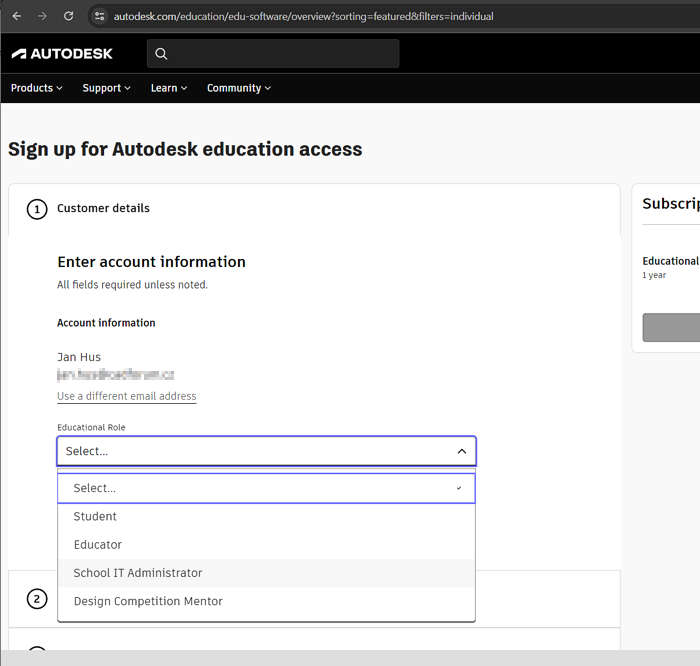
Task: Select Educator role option
Action: coord(267,545)
